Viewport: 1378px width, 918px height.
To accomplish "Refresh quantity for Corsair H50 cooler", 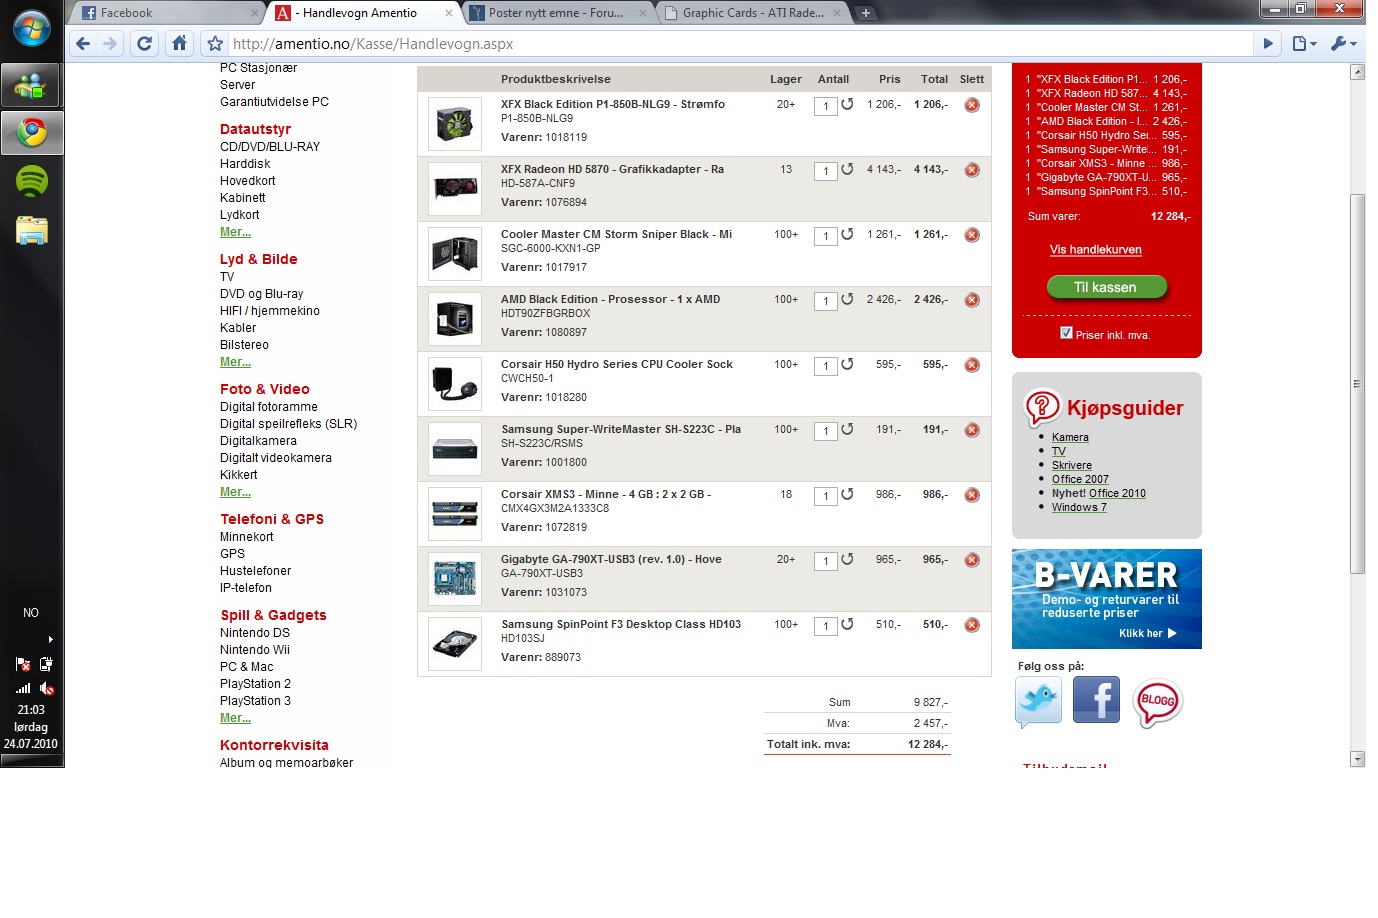I will [847, 364].
